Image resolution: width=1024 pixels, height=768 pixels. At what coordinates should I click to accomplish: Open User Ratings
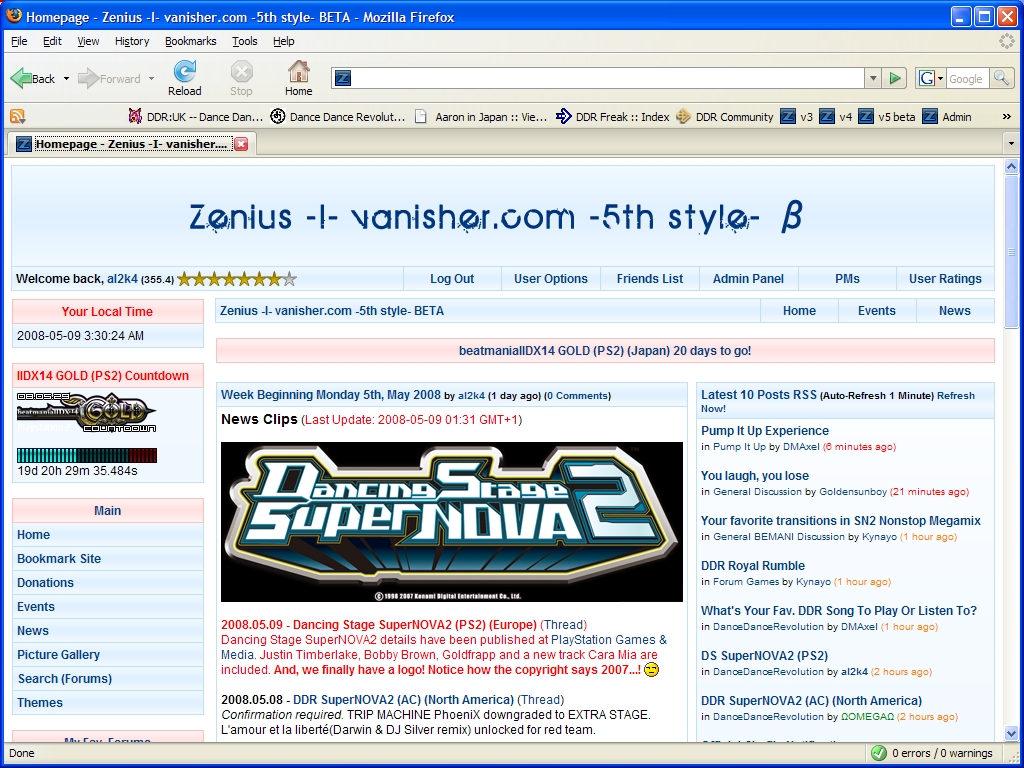click(946, 279)
